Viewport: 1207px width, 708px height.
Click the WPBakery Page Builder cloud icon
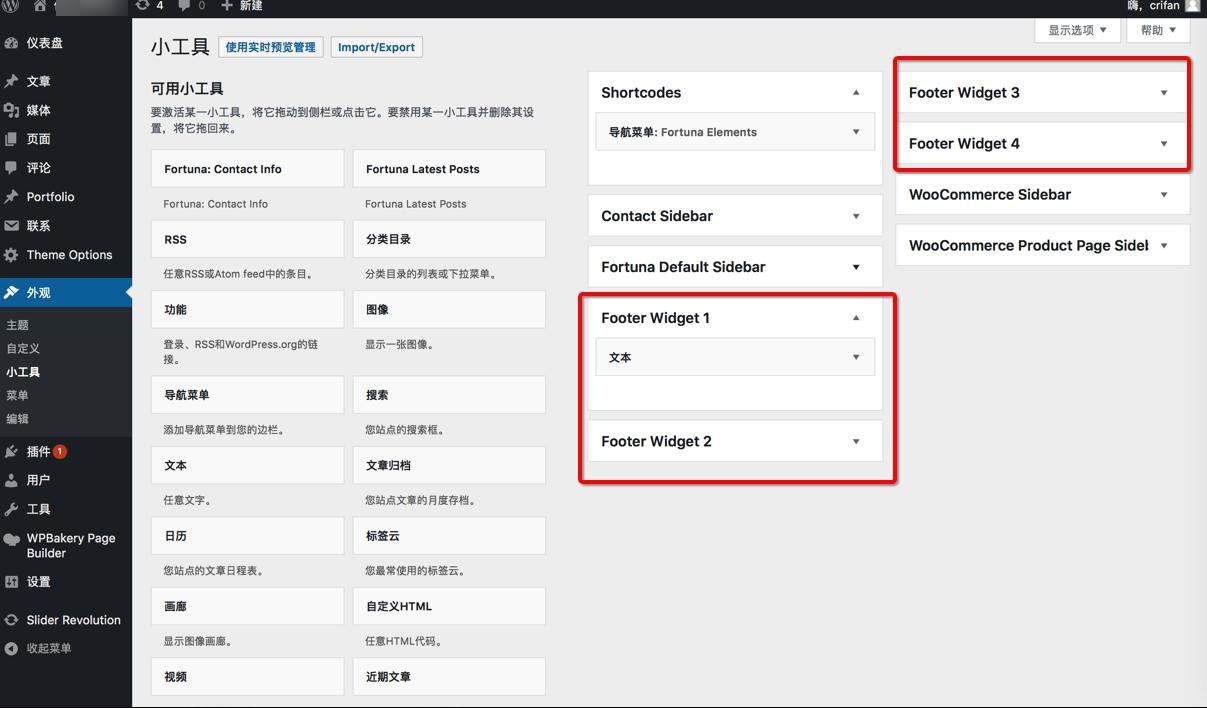(x=12, y=539)
